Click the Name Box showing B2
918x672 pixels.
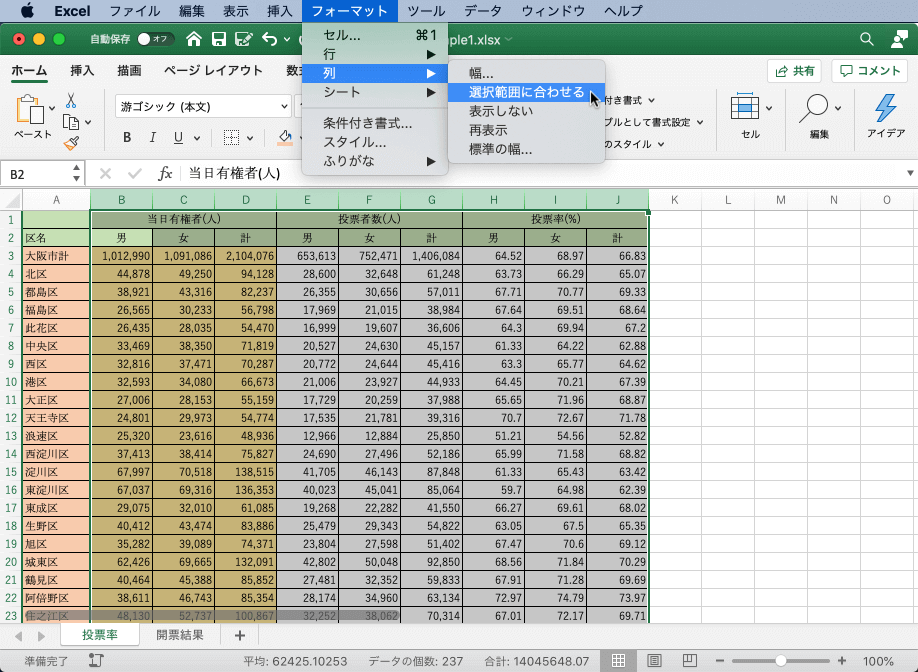(37, 174)
